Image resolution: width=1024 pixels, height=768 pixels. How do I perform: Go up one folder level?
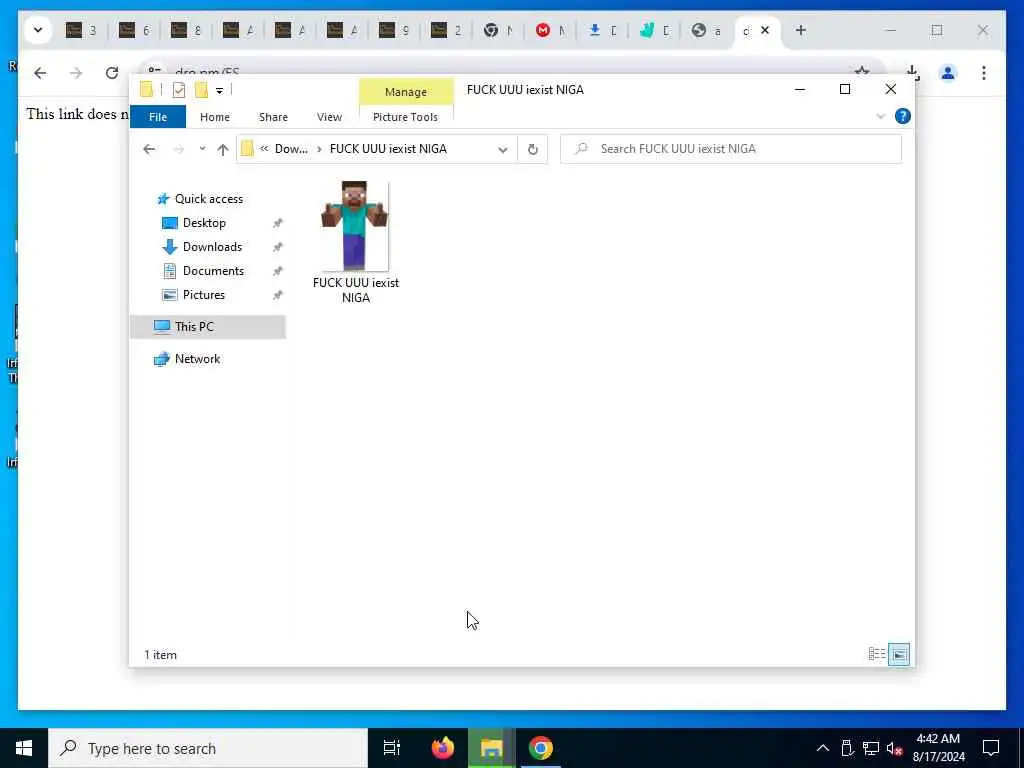click(223, 149)
